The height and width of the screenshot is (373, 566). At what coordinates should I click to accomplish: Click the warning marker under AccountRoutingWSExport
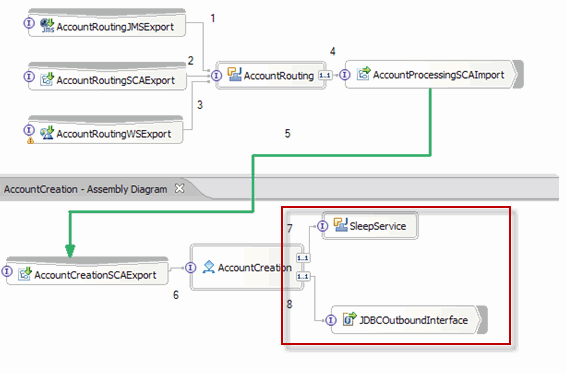(31, 141)
